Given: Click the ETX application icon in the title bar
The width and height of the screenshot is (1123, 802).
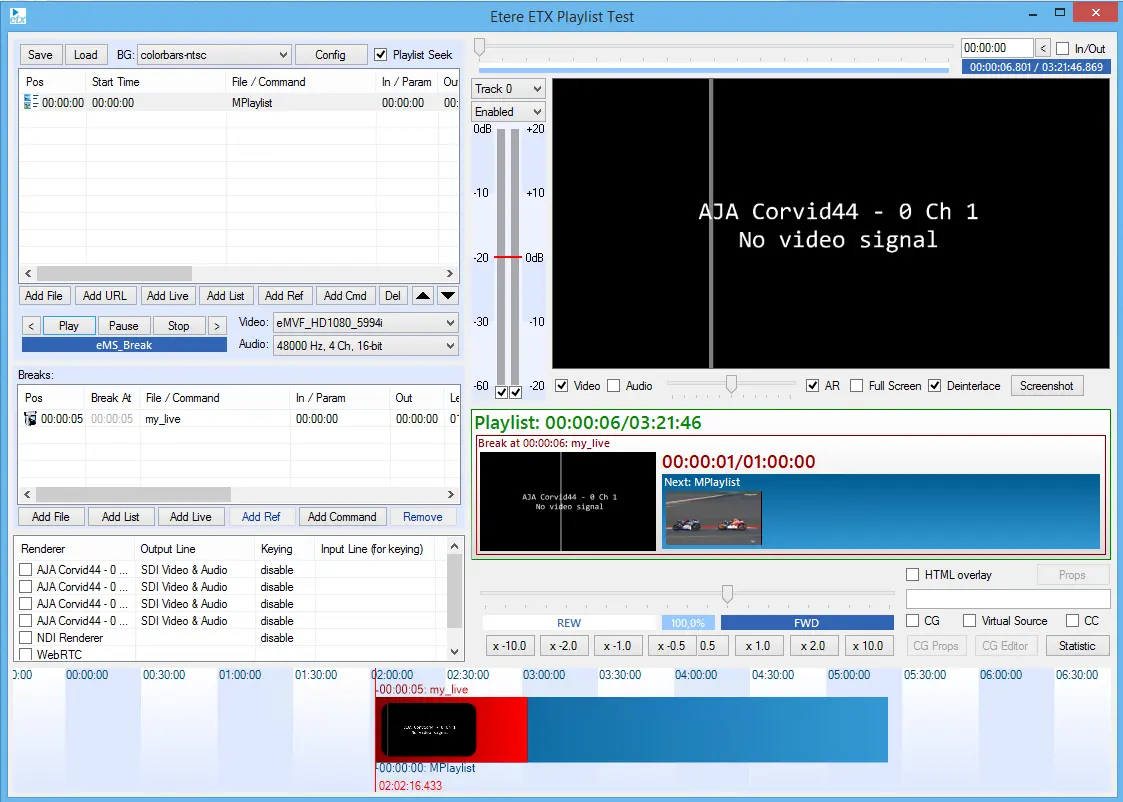Looking at the screenshot, I should 18,16.
